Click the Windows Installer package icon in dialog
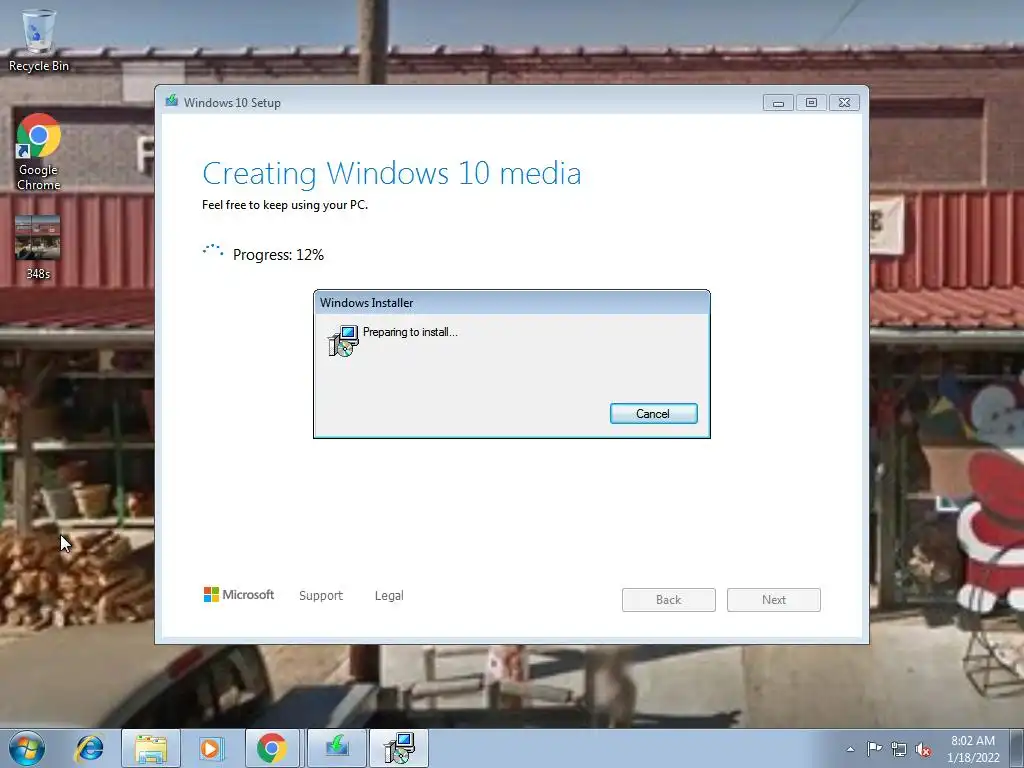 [x=343, y=340]
